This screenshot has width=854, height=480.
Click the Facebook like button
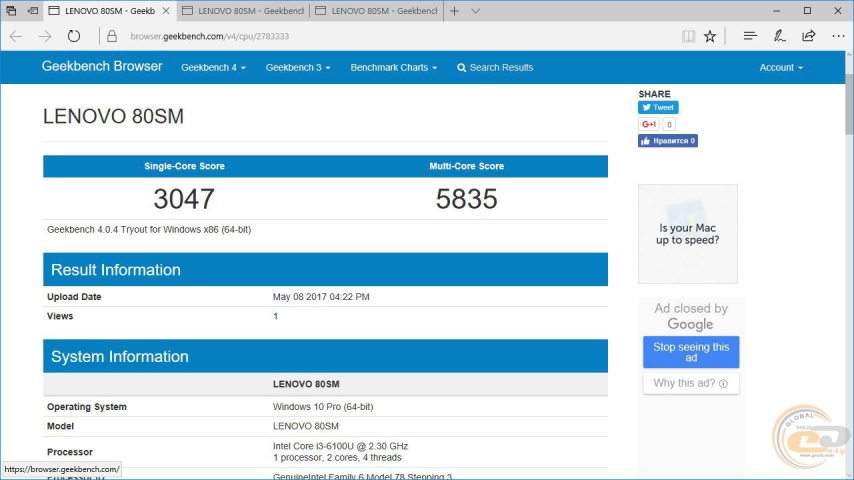[668, 141]
